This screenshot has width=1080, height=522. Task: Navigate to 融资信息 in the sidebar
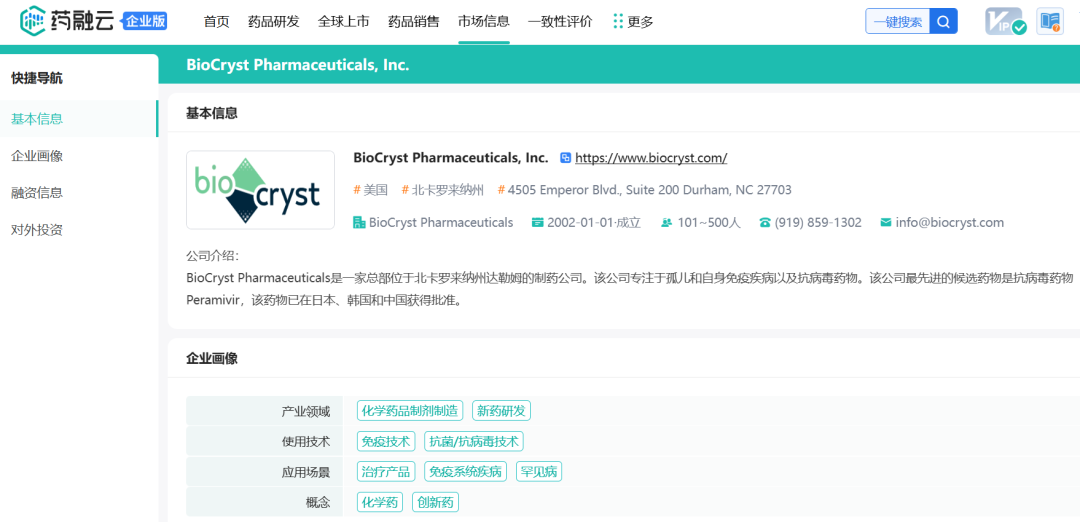(37, 193)
